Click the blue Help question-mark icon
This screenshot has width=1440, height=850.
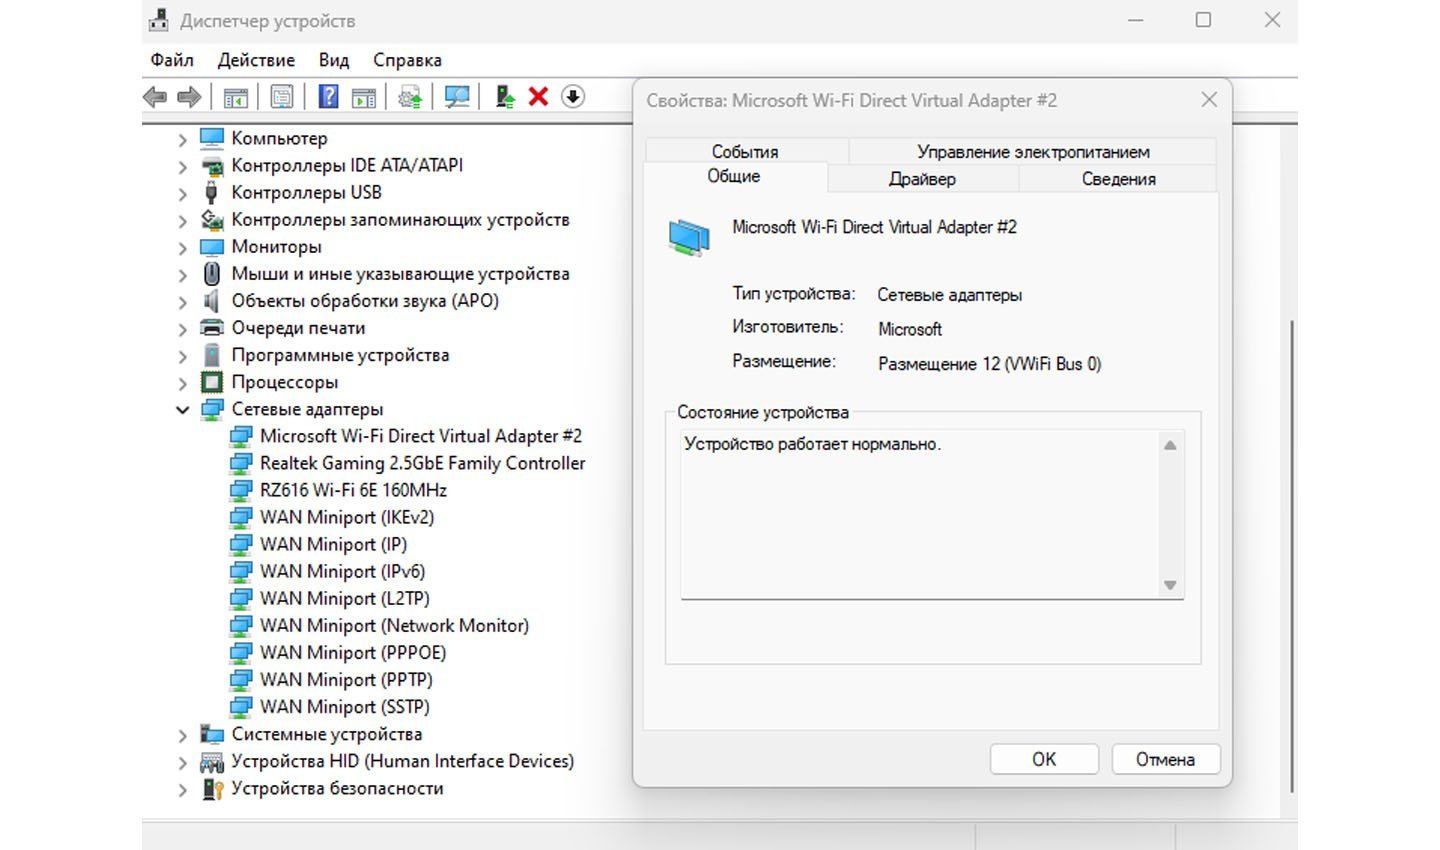[328, 97]
